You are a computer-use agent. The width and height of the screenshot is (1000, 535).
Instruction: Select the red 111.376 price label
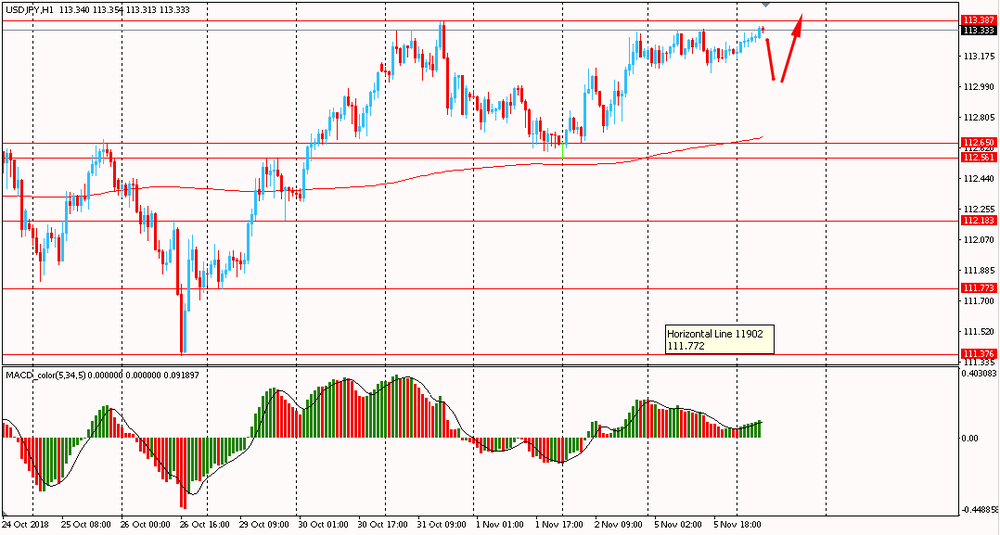point(979,354)
